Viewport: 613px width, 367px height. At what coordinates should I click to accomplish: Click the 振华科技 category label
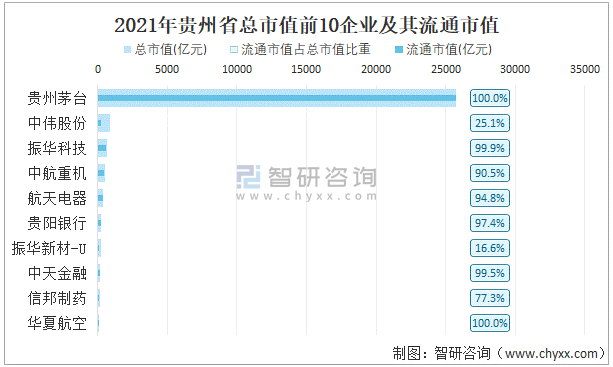click(57, 149)
